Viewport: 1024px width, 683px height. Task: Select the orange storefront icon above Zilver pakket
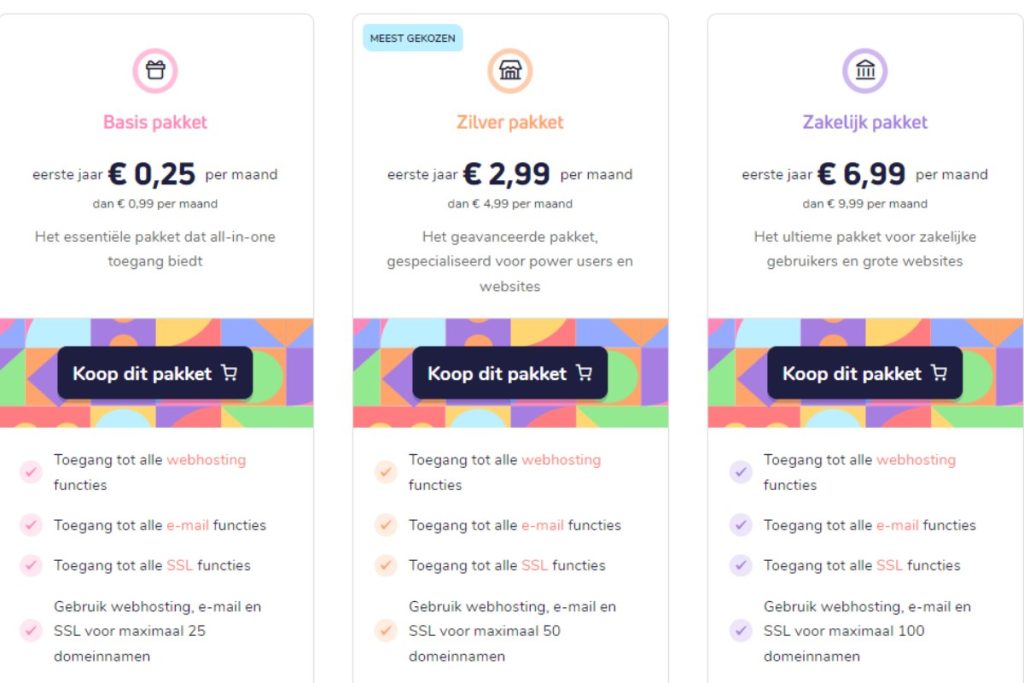(x=511, y=70)
